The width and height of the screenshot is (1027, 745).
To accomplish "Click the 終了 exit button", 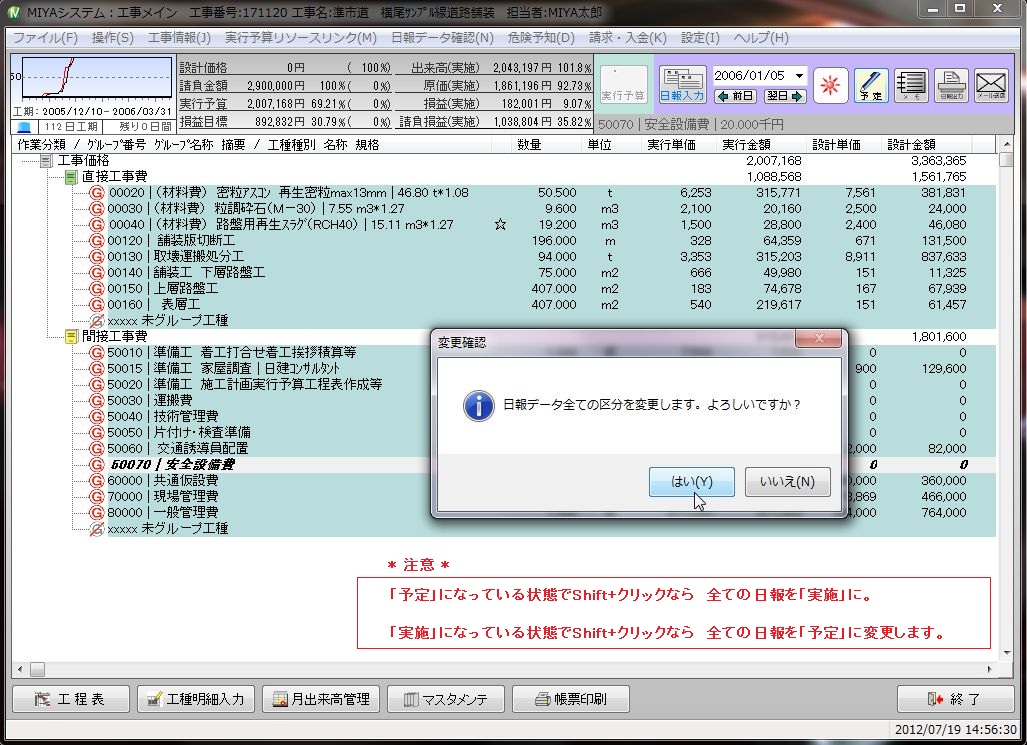I will coord(955,699).
